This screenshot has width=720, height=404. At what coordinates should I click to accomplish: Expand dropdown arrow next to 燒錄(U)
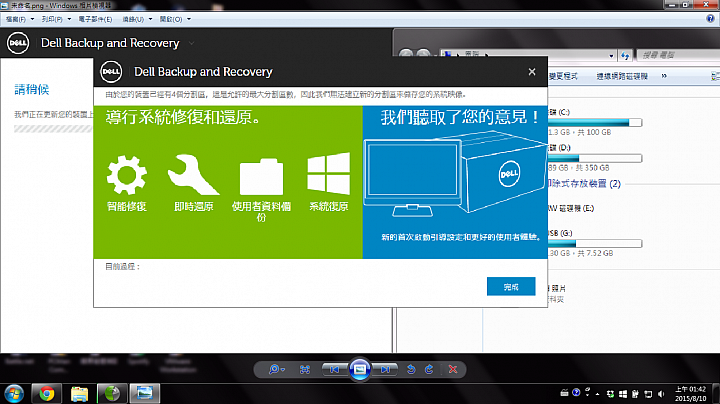(150, 19)
